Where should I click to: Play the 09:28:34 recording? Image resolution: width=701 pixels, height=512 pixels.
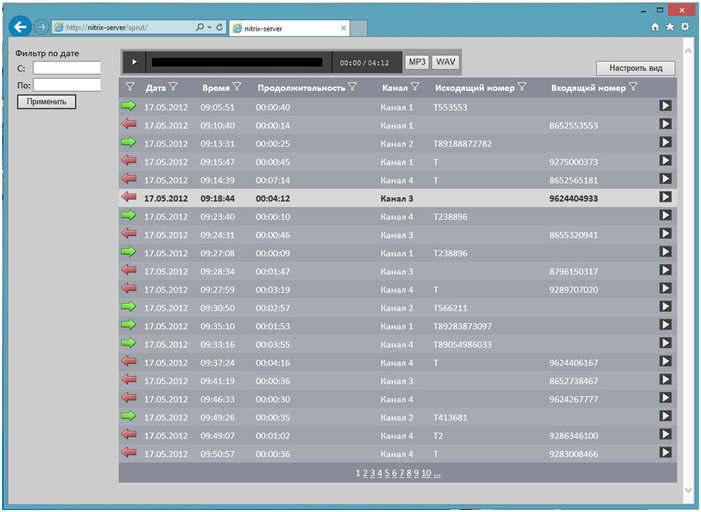(x=665, y=270)
